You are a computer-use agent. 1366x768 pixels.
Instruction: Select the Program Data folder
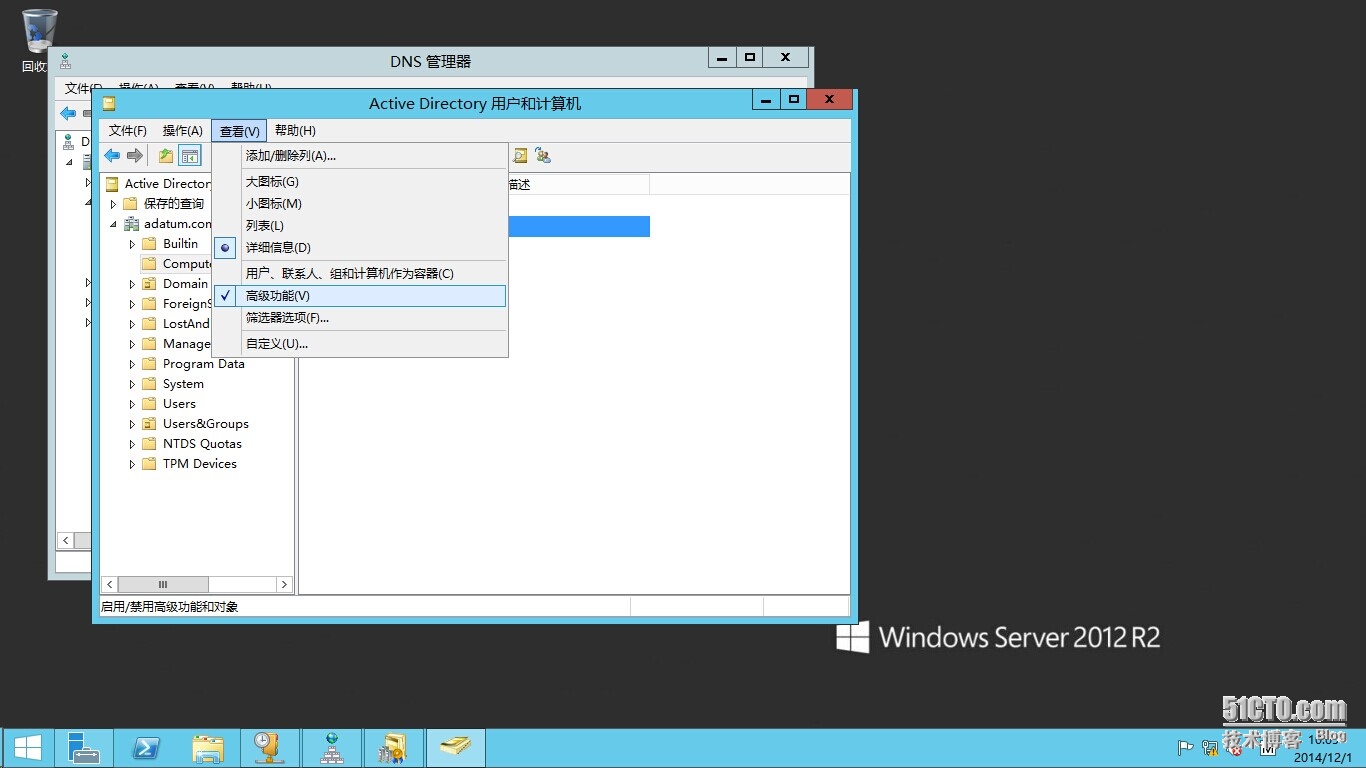(x=203, y=364)
